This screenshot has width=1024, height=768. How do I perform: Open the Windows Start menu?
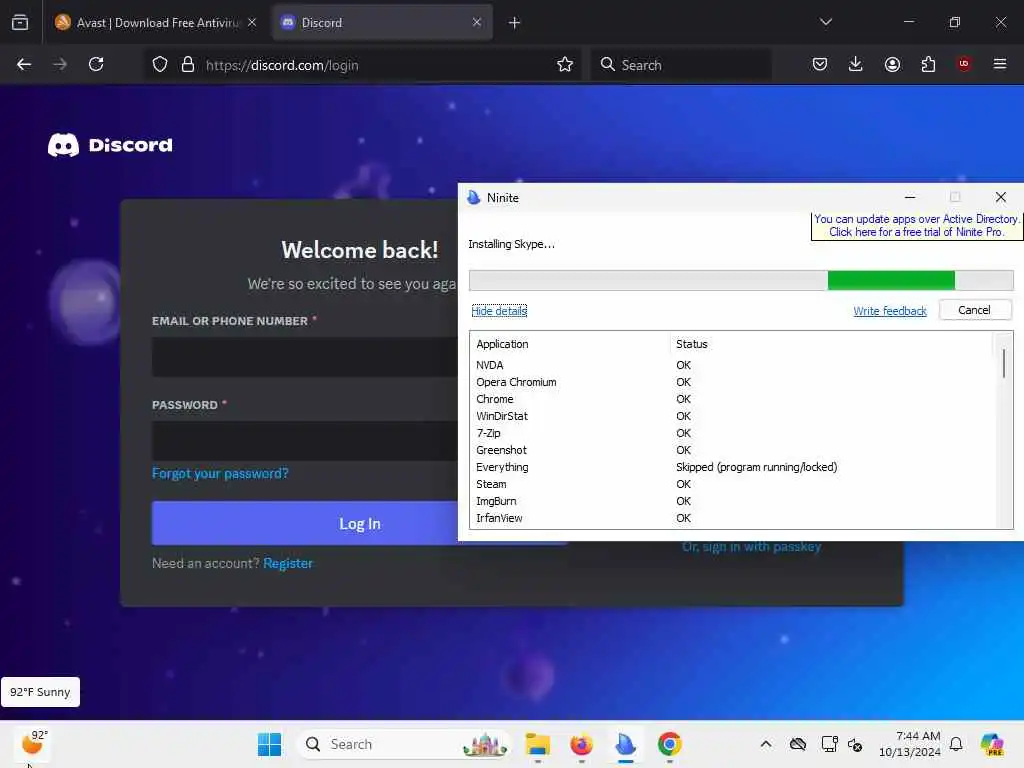(269, 744)
